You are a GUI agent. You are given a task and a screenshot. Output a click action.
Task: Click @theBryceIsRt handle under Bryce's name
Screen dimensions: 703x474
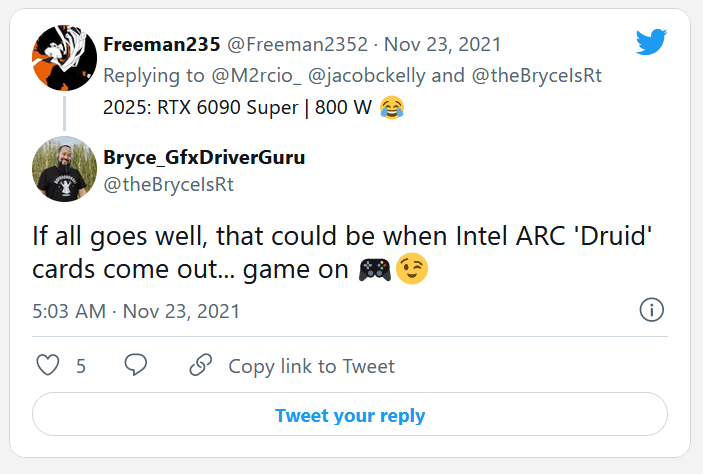[169, 185]
